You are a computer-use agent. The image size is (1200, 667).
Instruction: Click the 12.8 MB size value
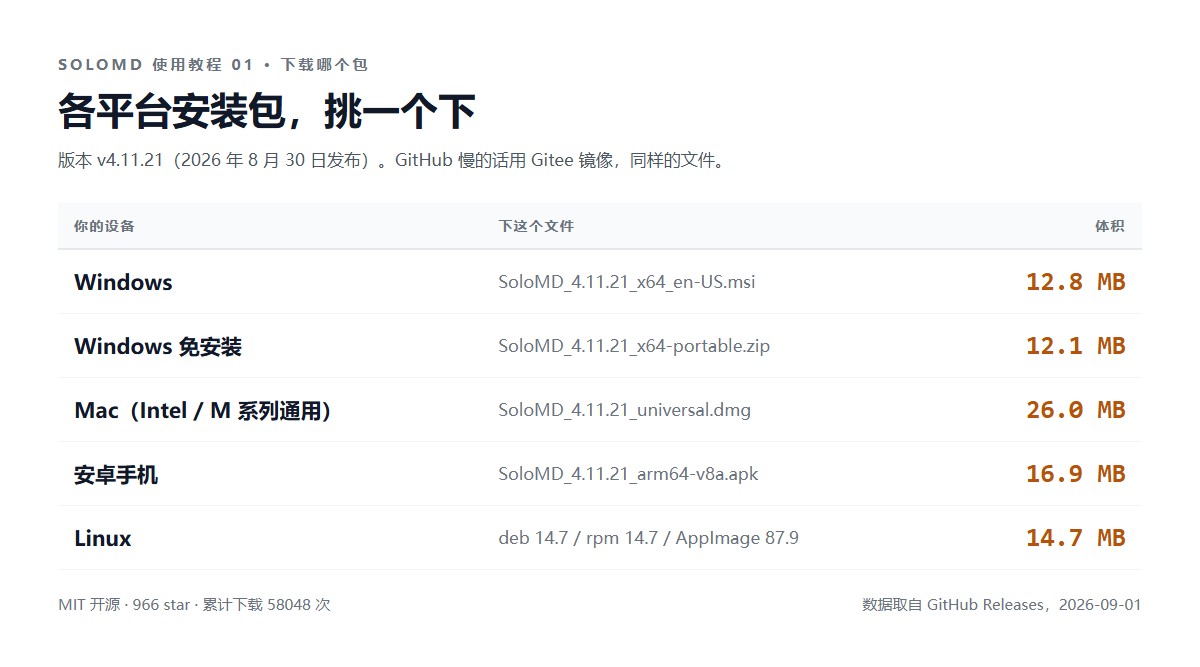pos(1076,282)
